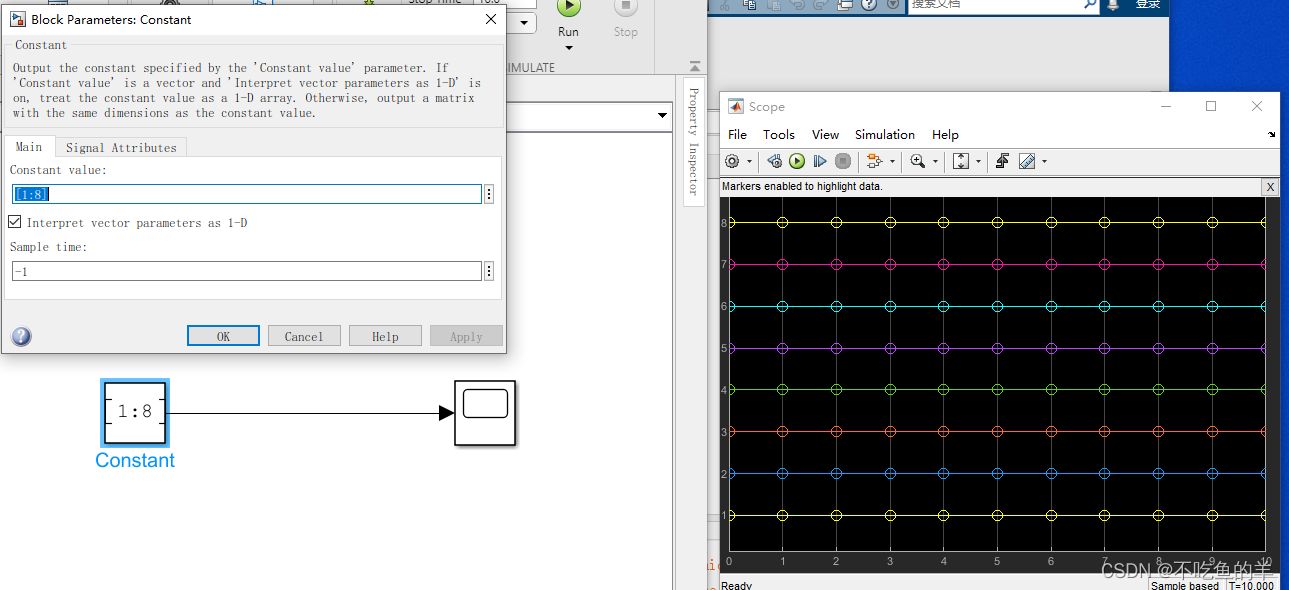The width and height of the screenshot is (1289, 590).
Task: Click Scope step forward button
Action: [x=820, y=161]
